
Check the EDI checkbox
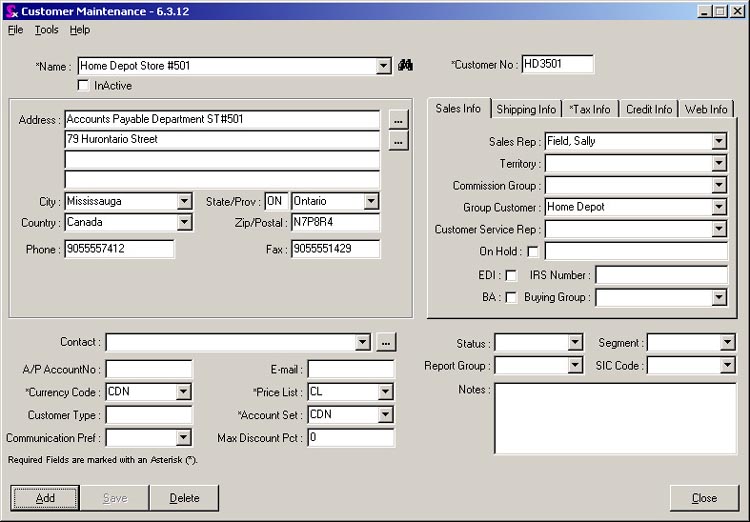(511, 275)
